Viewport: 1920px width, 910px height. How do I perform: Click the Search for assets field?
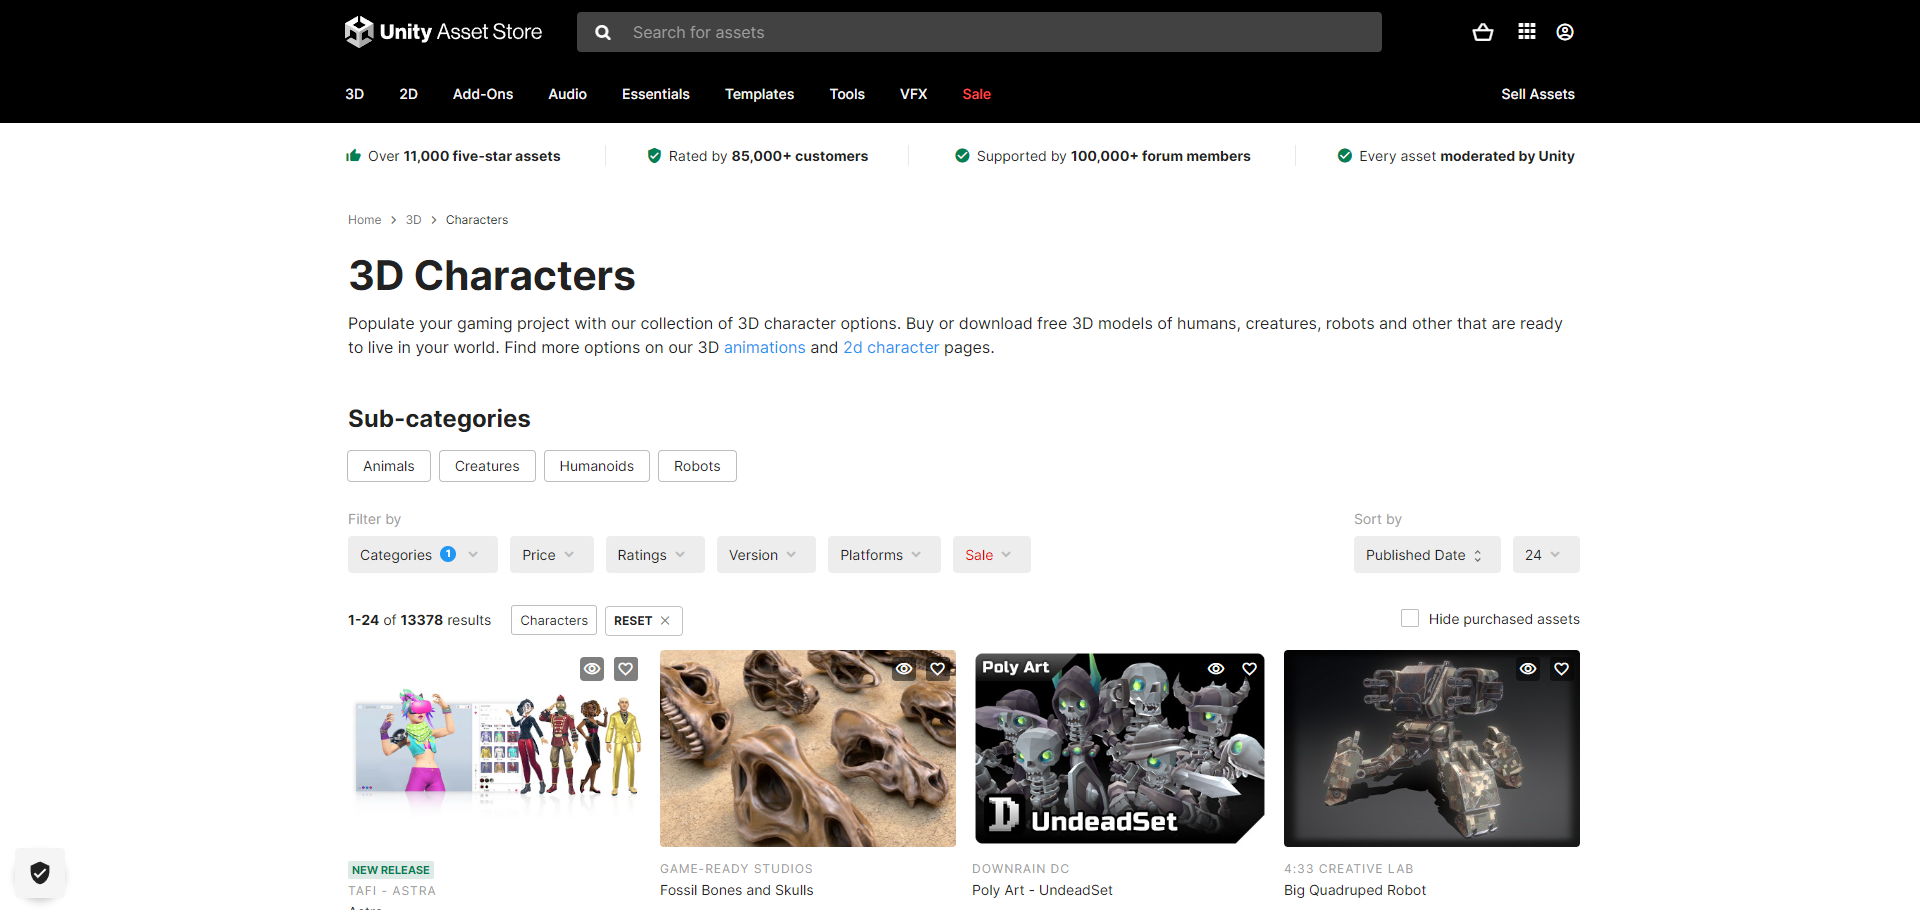979,32
